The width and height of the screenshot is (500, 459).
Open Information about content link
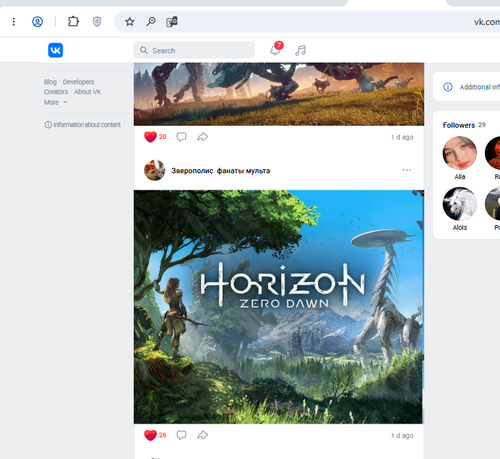pyautogui.click(x=83, y=125)
